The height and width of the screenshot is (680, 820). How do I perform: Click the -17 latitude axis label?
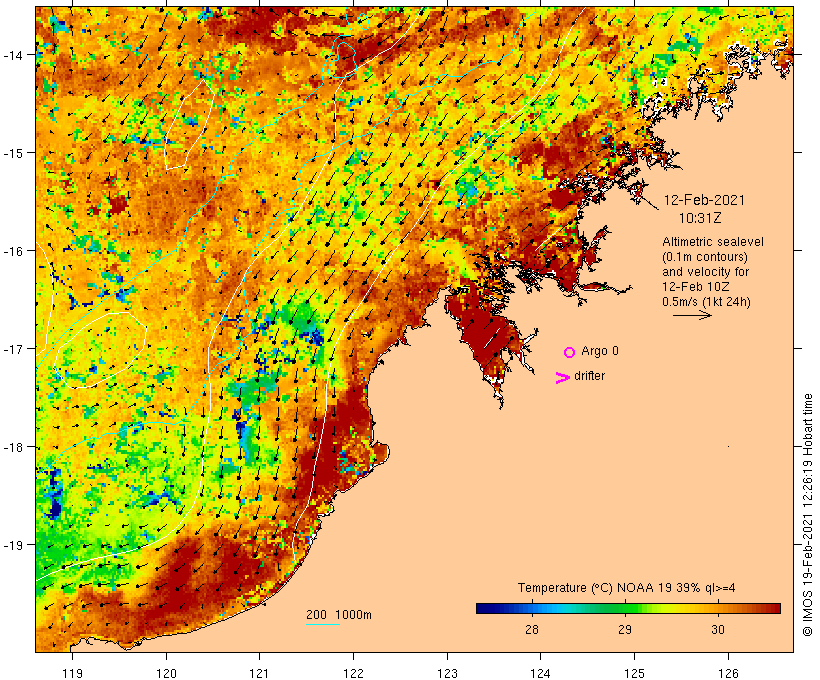[13, 348]
